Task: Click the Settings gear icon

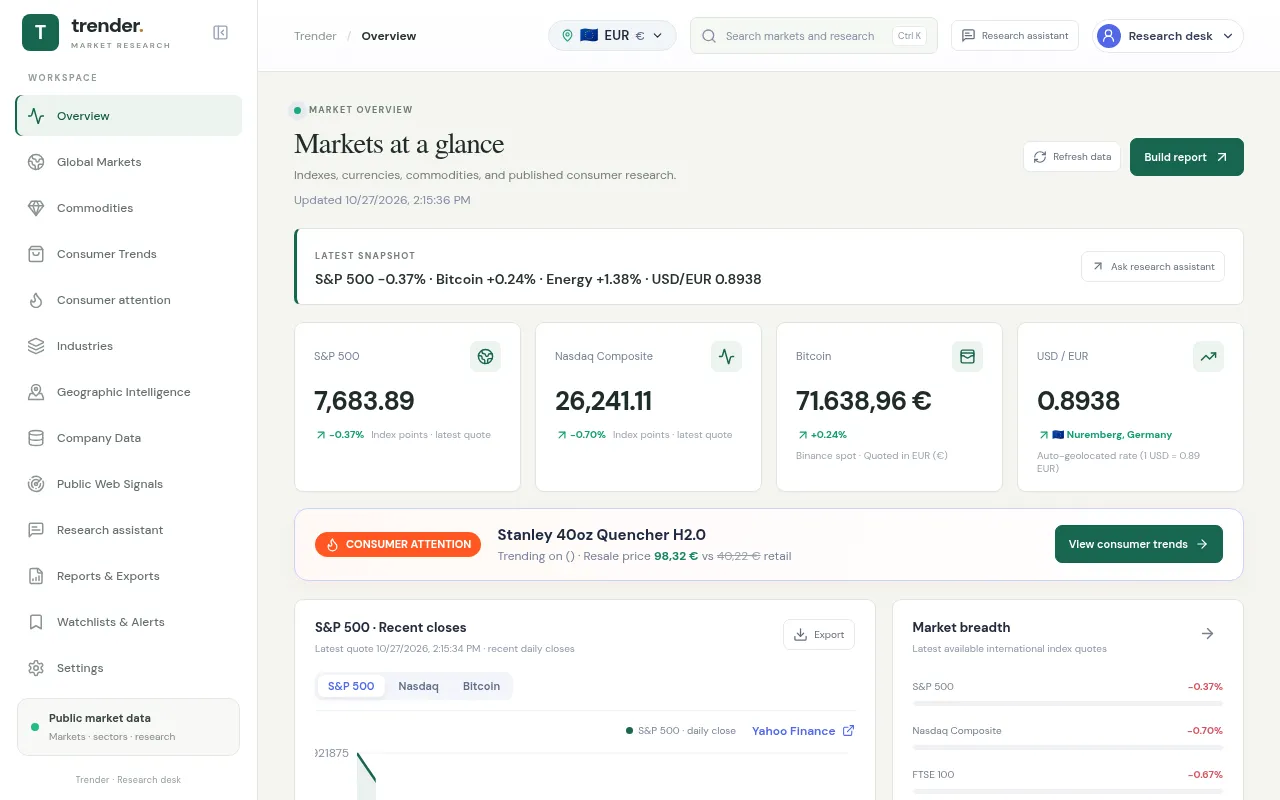Action: [x=36, y=668]
